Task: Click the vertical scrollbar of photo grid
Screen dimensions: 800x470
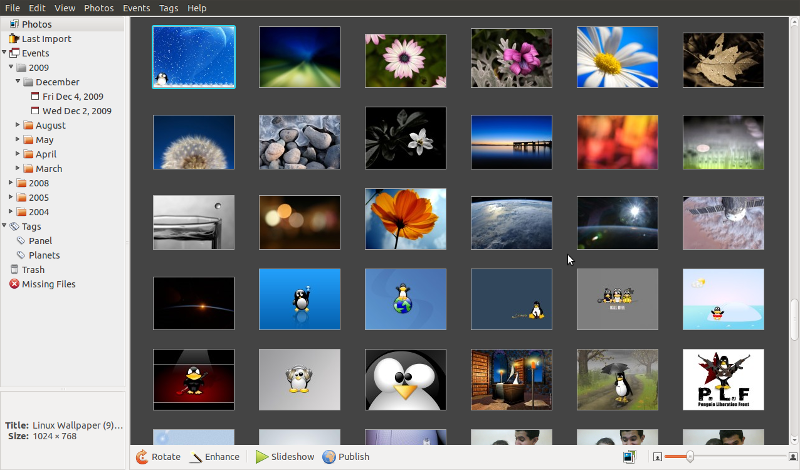Action: click(x=794, y=319)
